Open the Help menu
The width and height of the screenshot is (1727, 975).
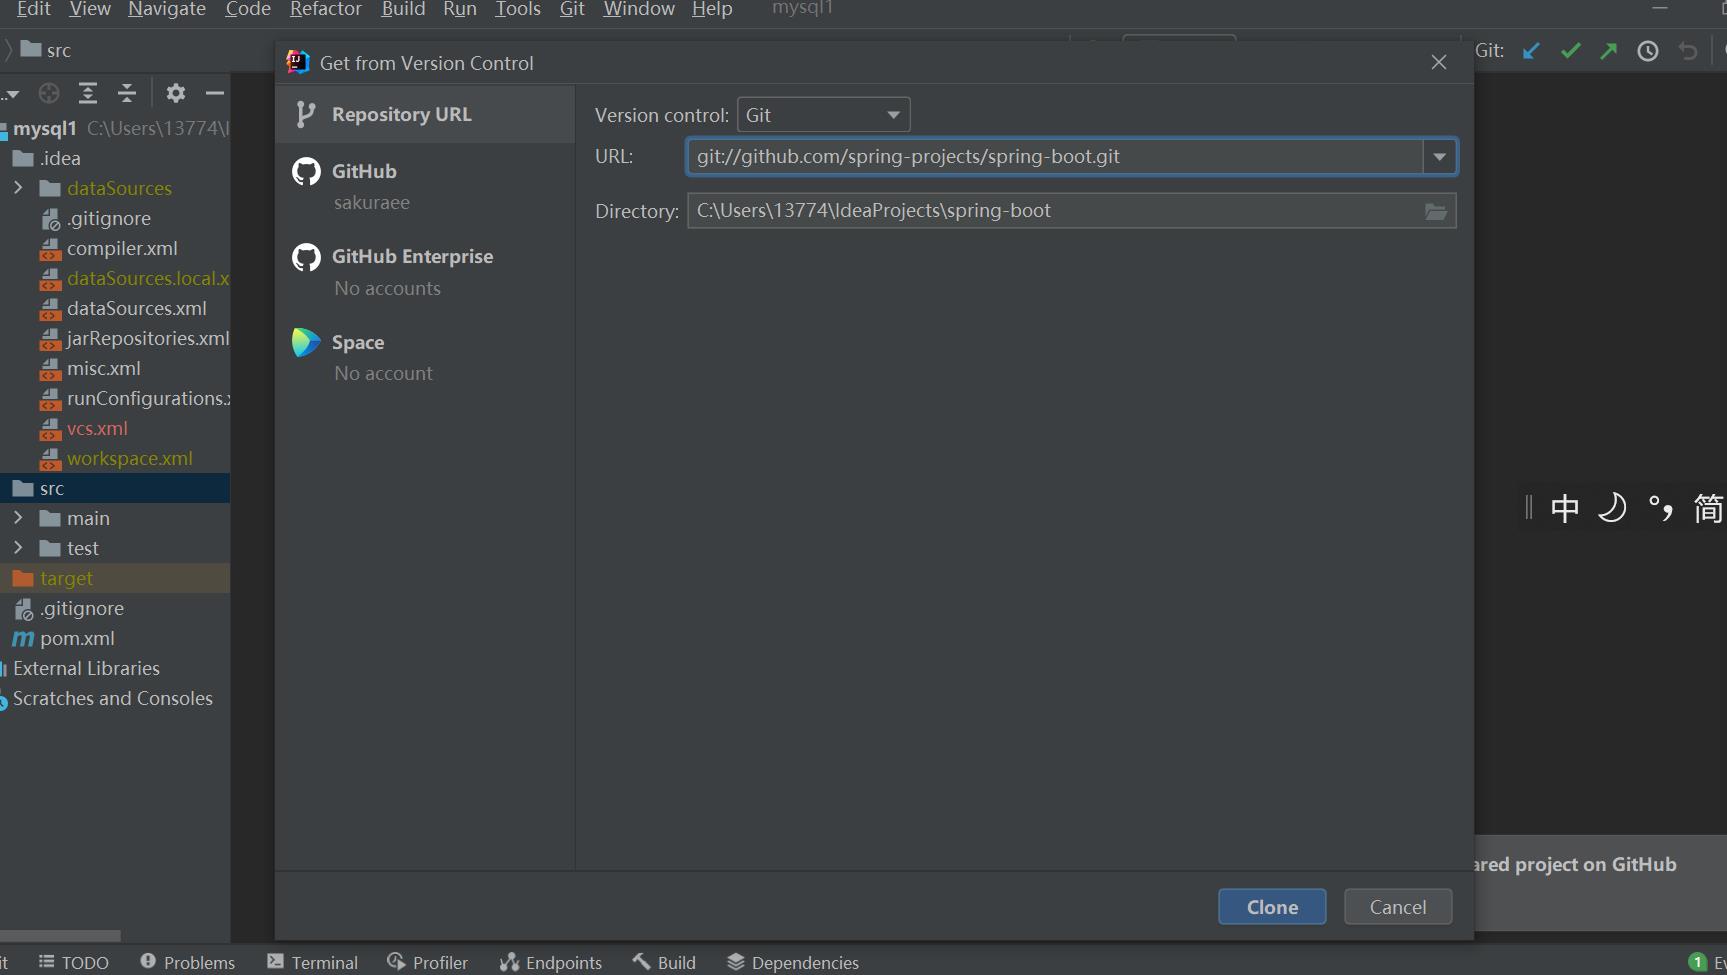pyautogui.click(x=712, y=9)
